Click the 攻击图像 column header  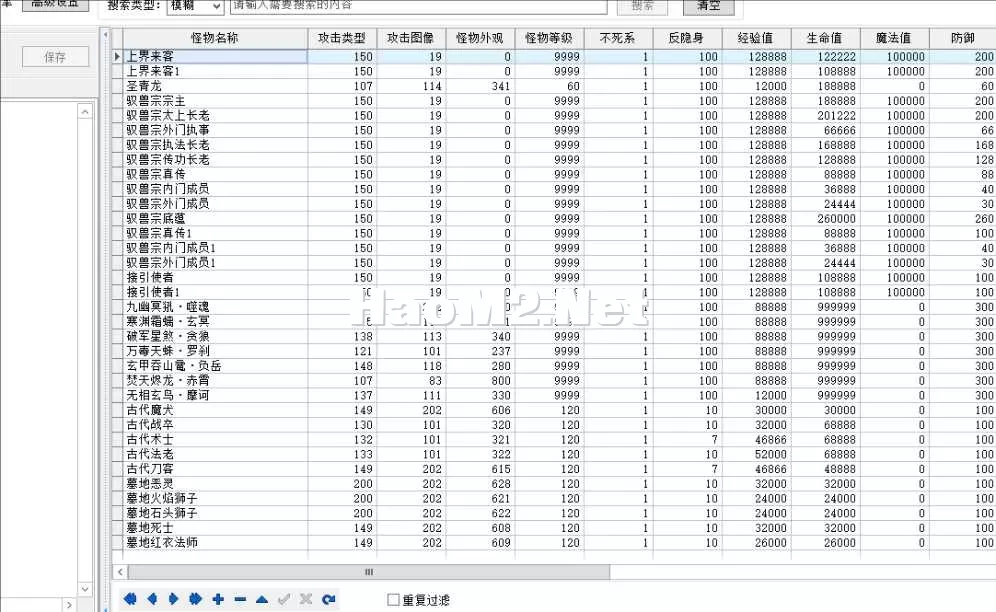(412, 38)
